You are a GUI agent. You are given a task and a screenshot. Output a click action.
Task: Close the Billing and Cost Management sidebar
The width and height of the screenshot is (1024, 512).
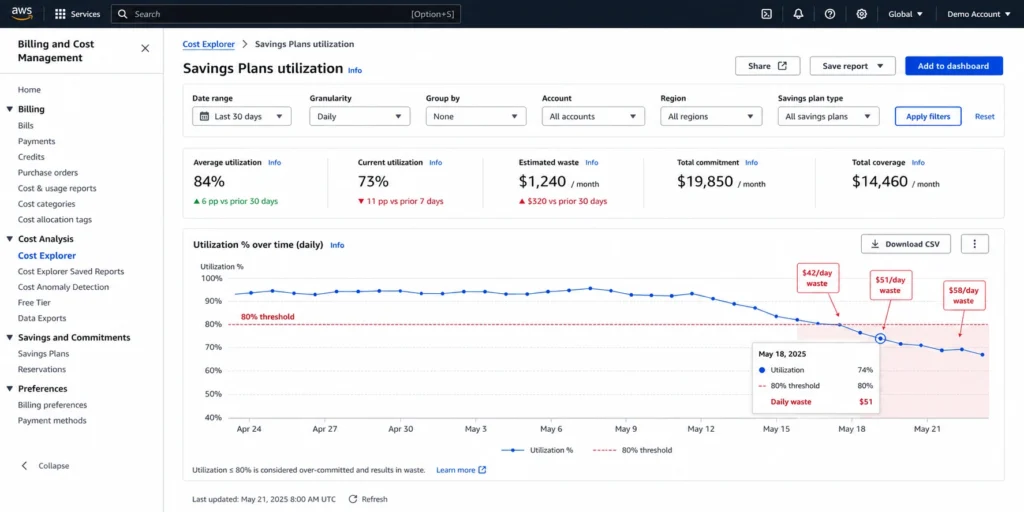click(145, 48)
